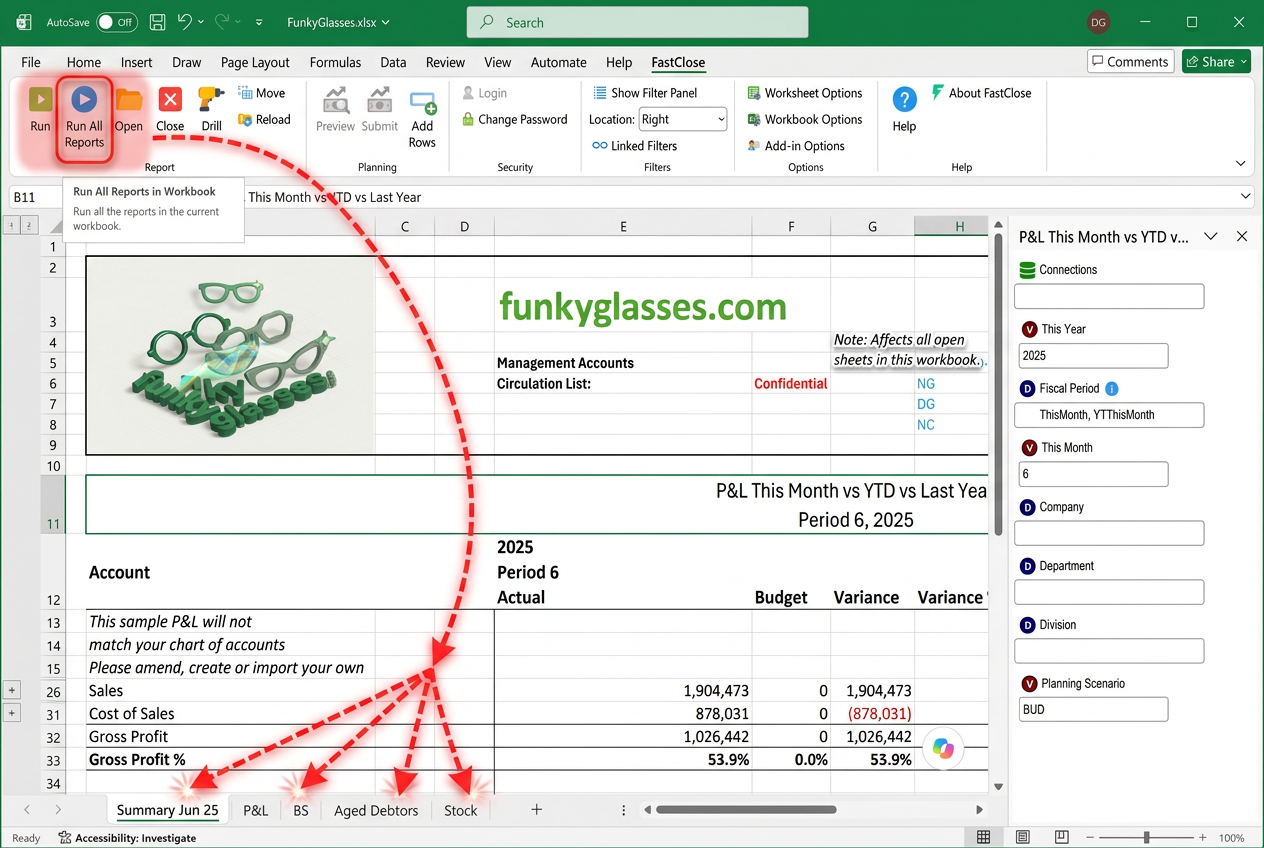This screenshot has height=848, width=1264.
Task: Click the Fiscal Period info icon
Action: point(1111,388)
